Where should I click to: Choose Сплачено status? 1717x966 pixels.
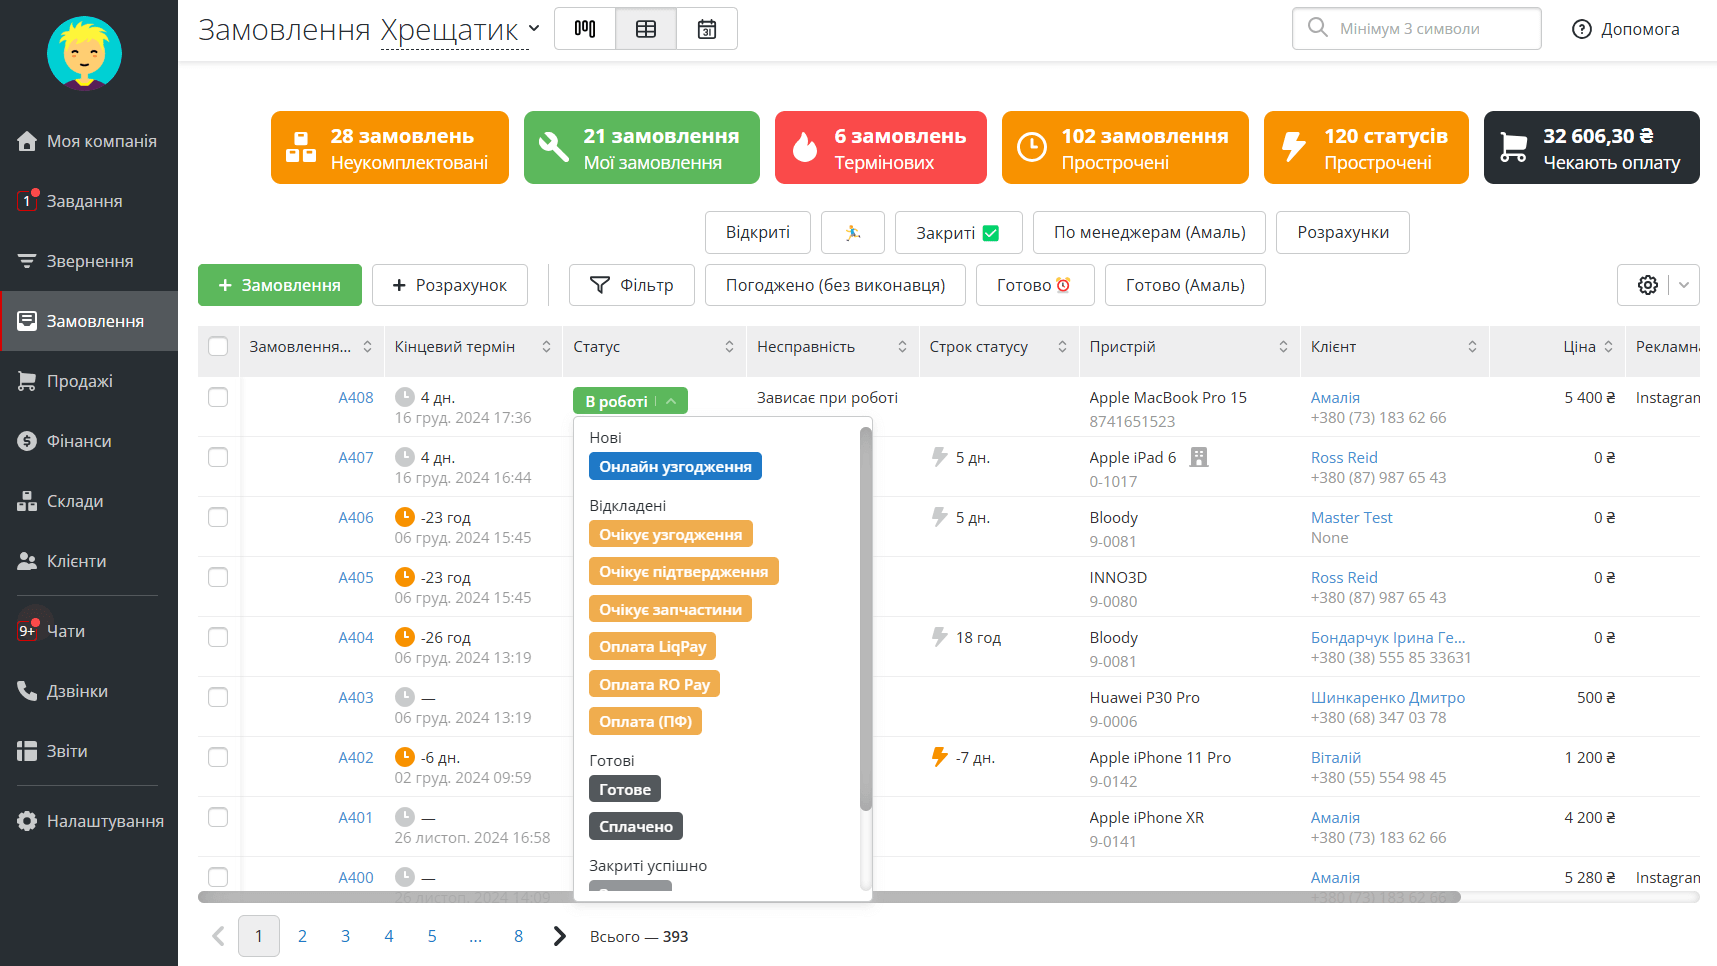tap(635, 827)
